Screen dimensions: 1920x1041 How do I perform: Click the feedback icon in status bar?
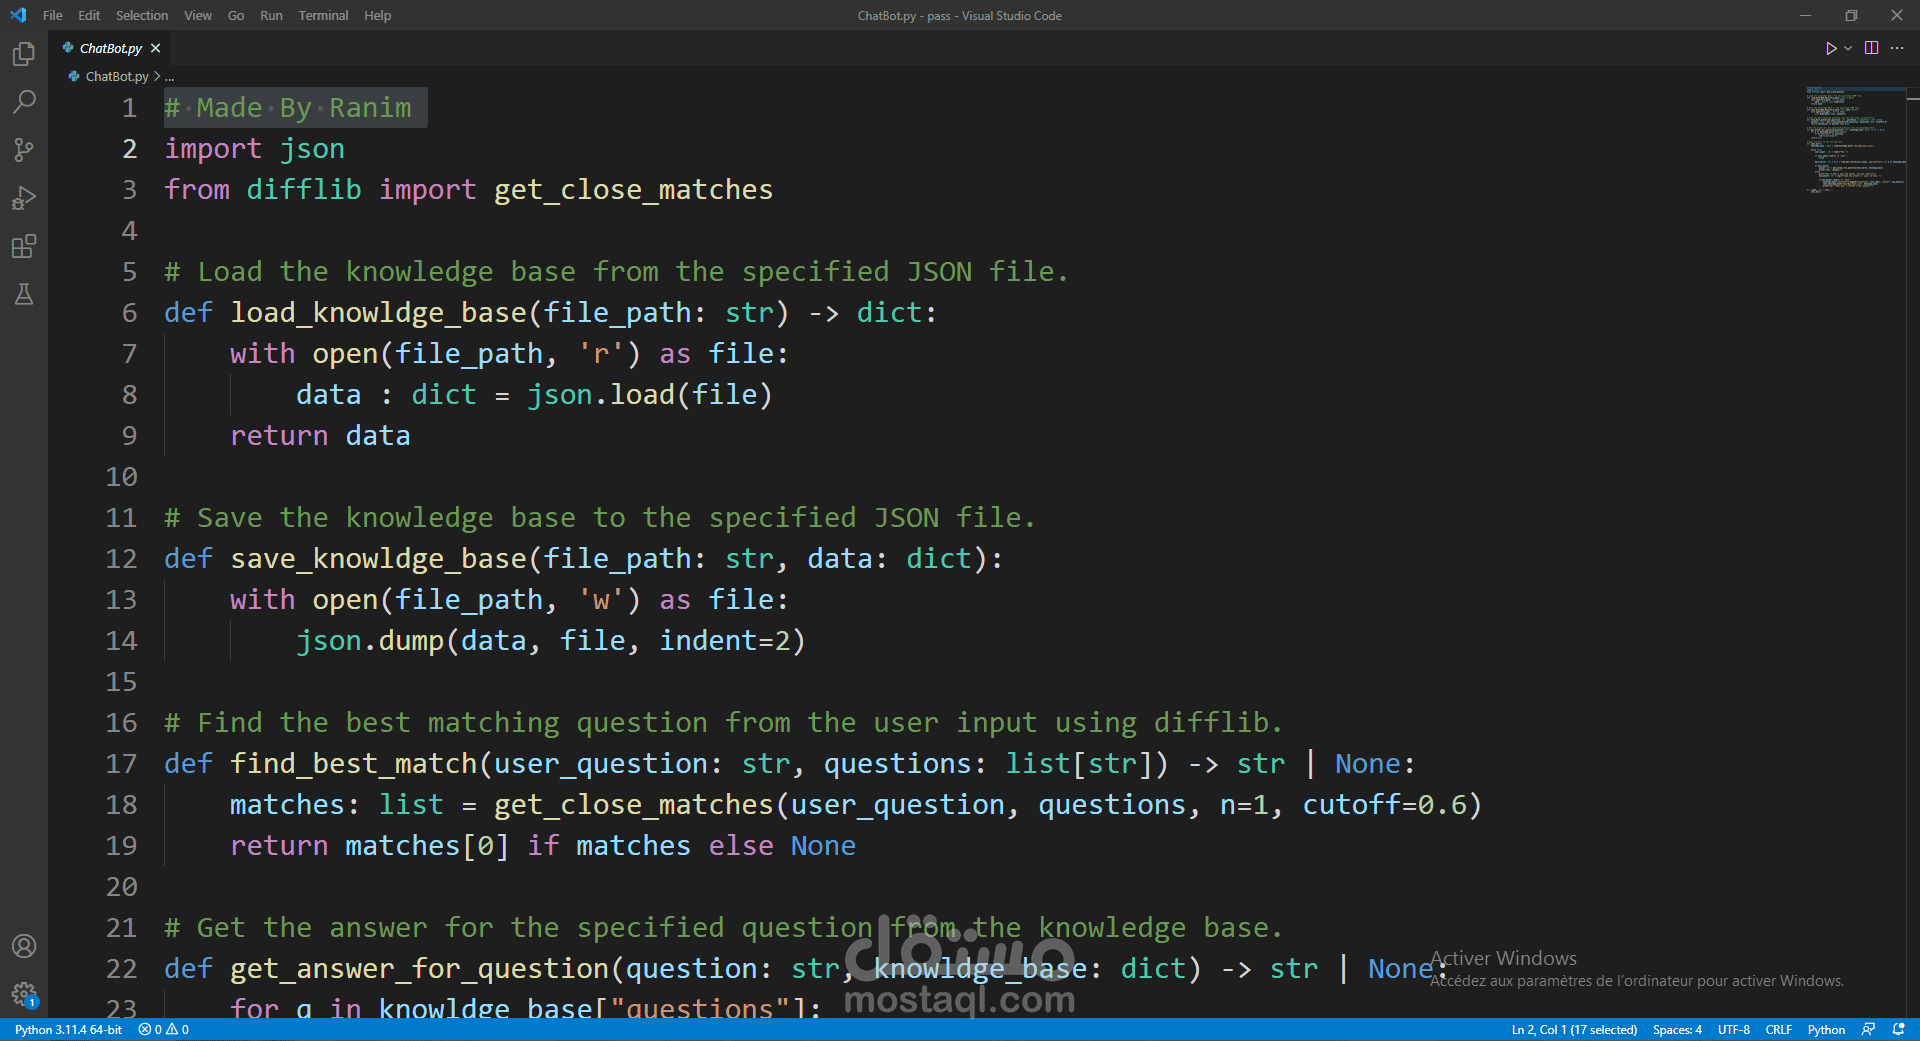(1868, 1030)
